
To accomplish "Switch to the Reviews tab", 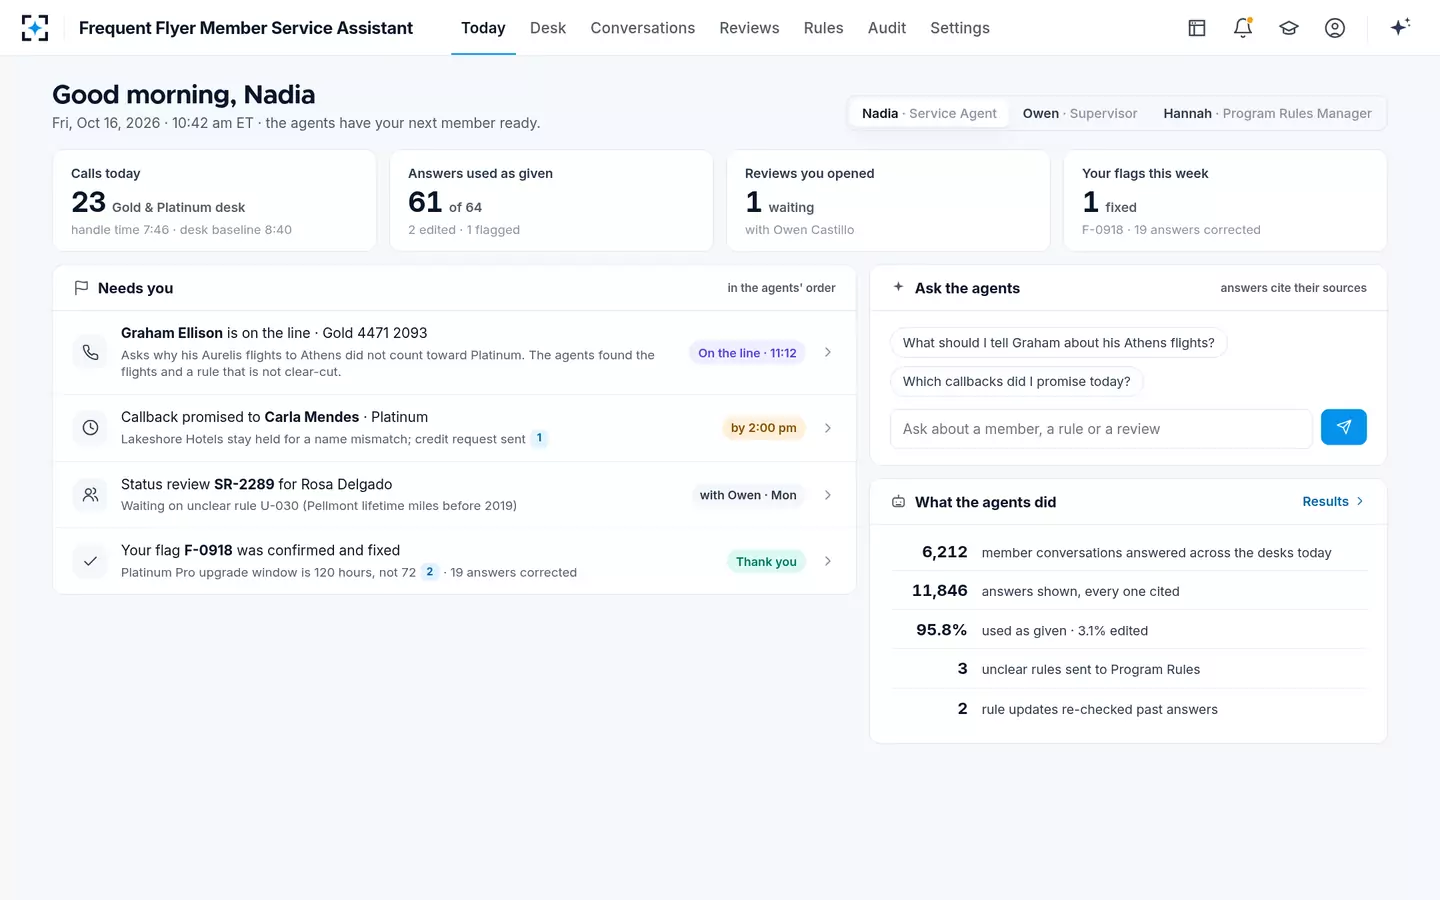I will 749,28.
